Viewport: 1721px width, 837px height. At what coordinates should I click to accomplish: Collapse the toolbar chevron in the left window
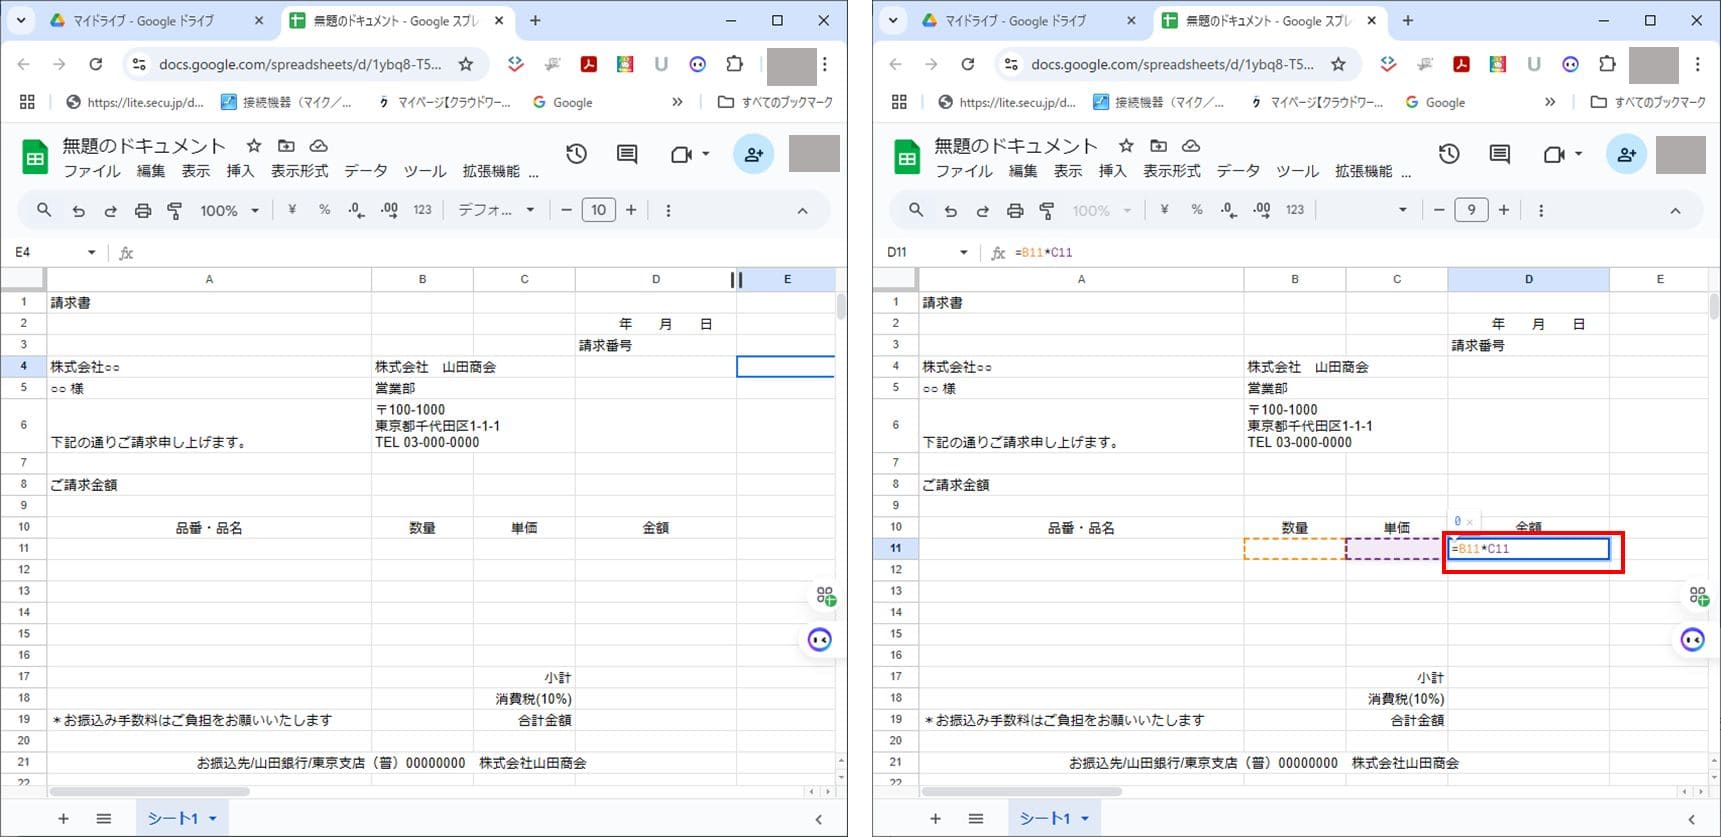pyautogui.click(x=802, y=211)
